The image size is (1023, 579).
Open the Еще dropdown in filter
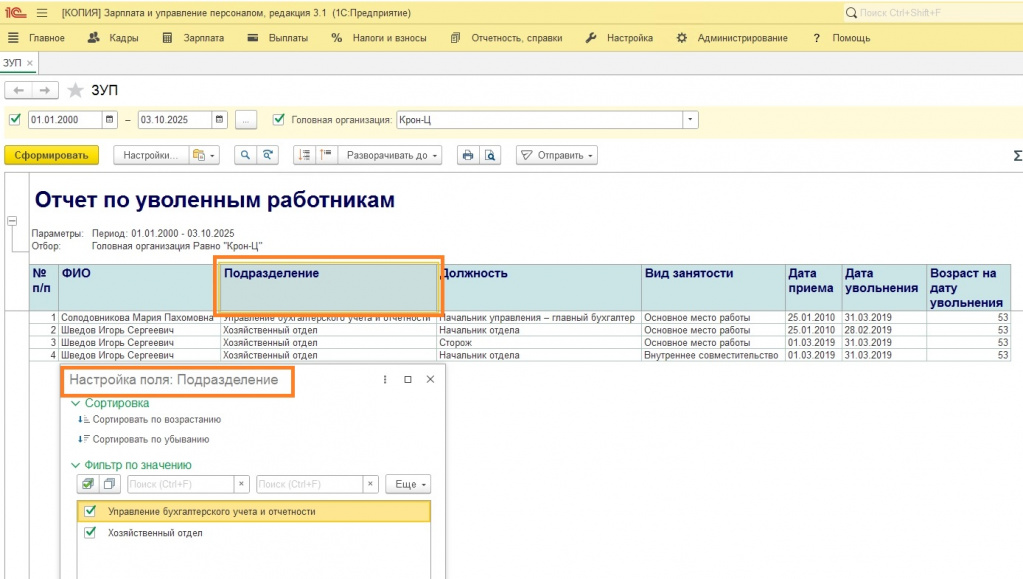point(408,484)
